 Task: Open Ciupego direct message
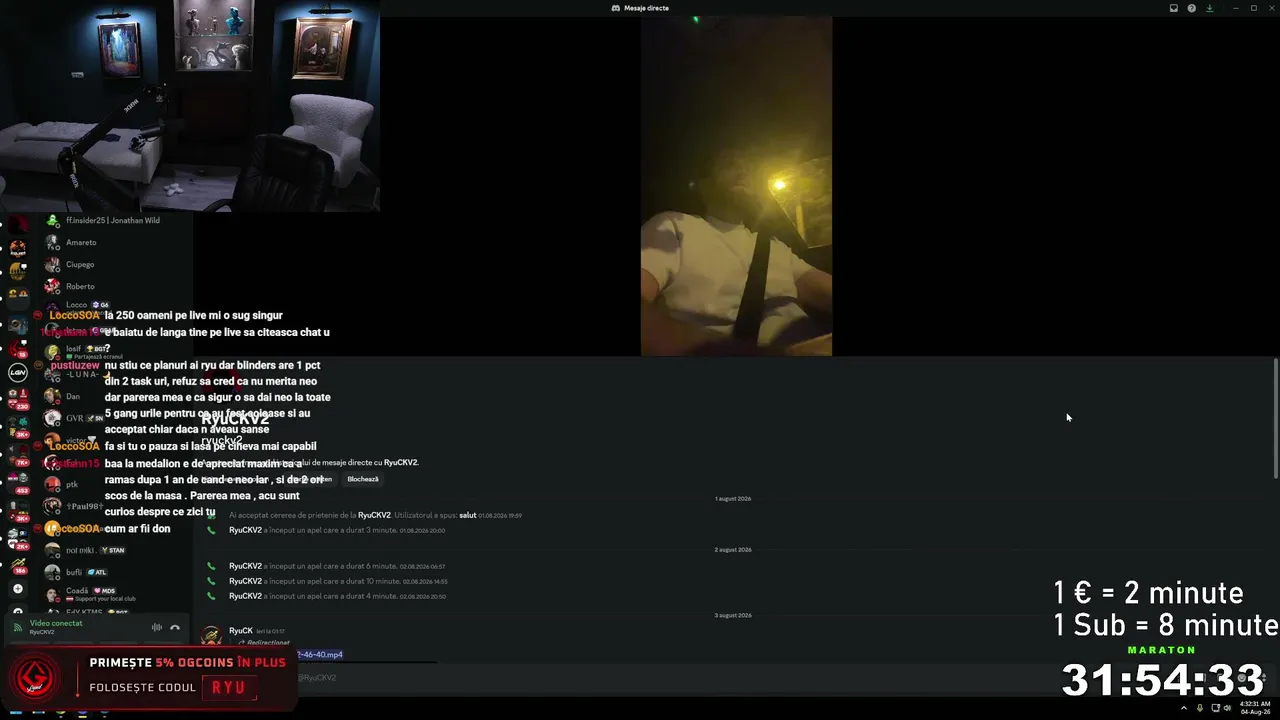tap(80, 265)
